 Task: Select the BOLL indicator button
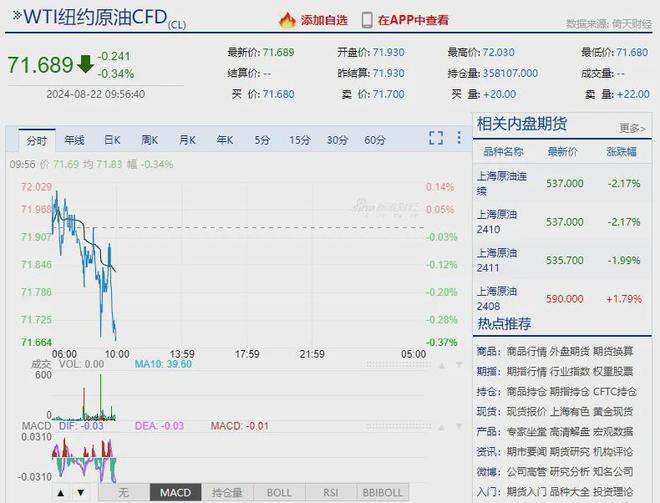(279, 492)
